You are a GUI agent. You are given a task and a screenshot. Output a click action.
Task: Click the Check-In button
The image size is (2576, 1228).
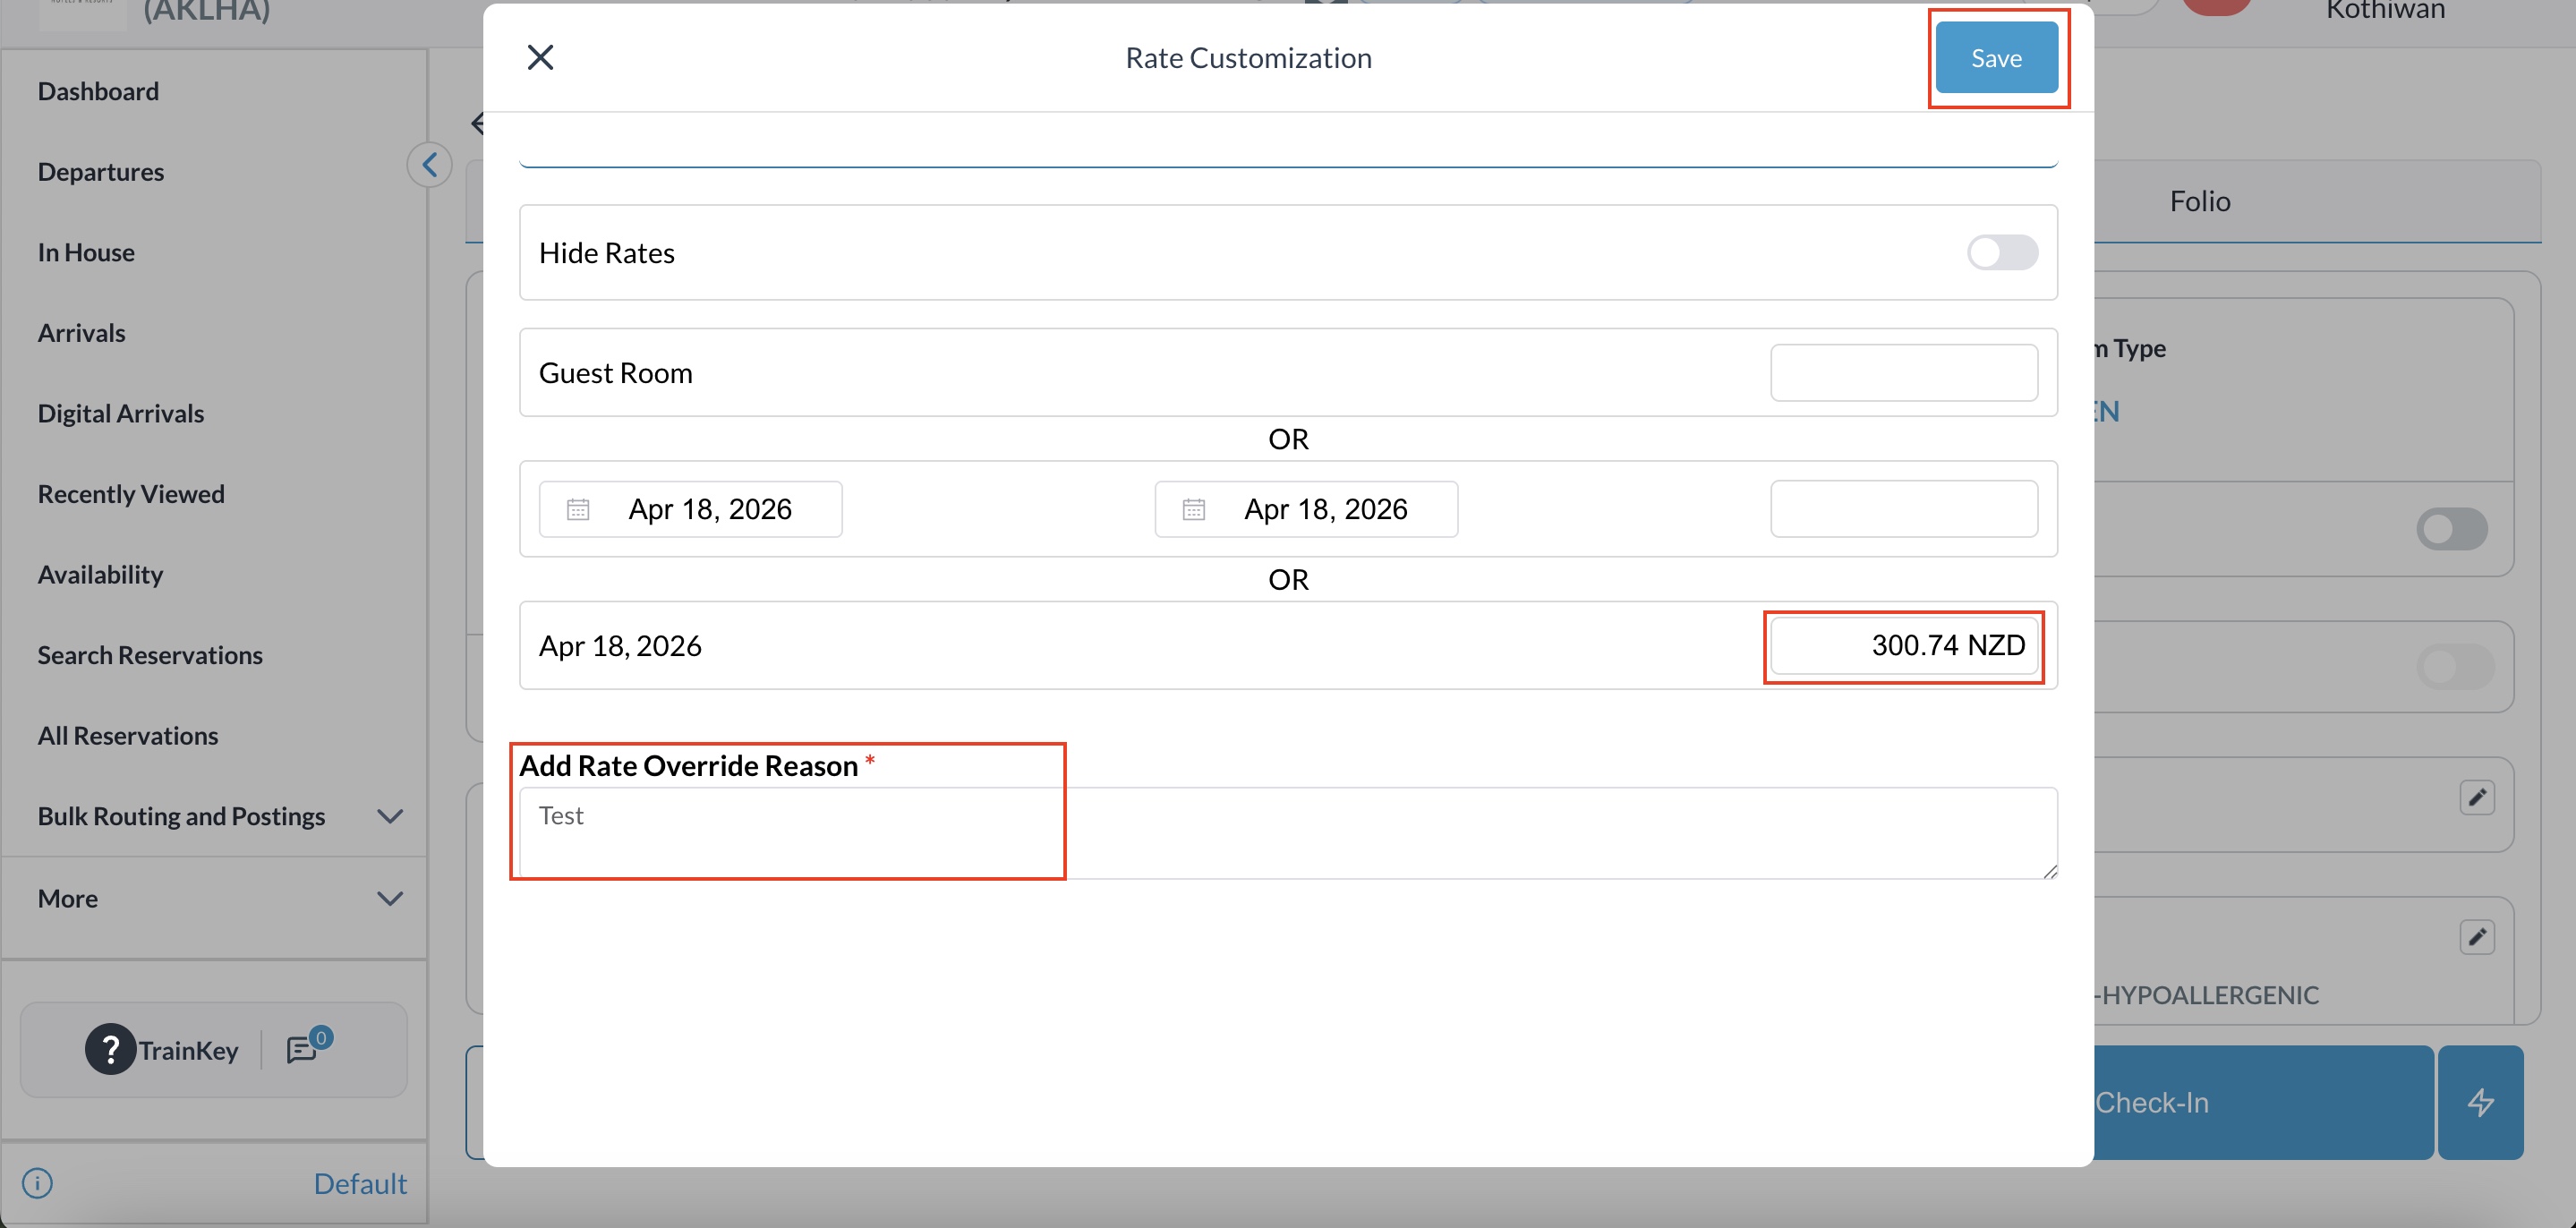[2263, 1103]
